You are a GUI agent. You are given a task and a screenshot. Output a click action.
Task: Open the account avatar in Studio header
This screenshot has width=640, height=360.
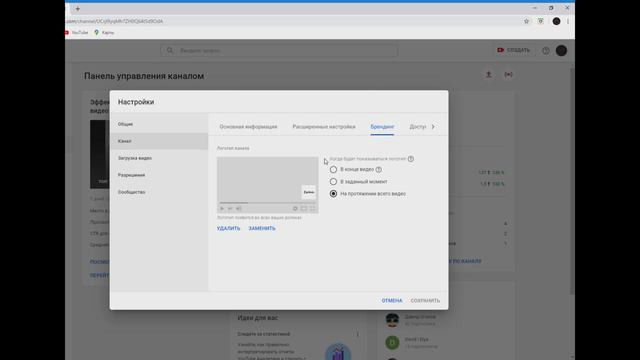tap(561, 51)
